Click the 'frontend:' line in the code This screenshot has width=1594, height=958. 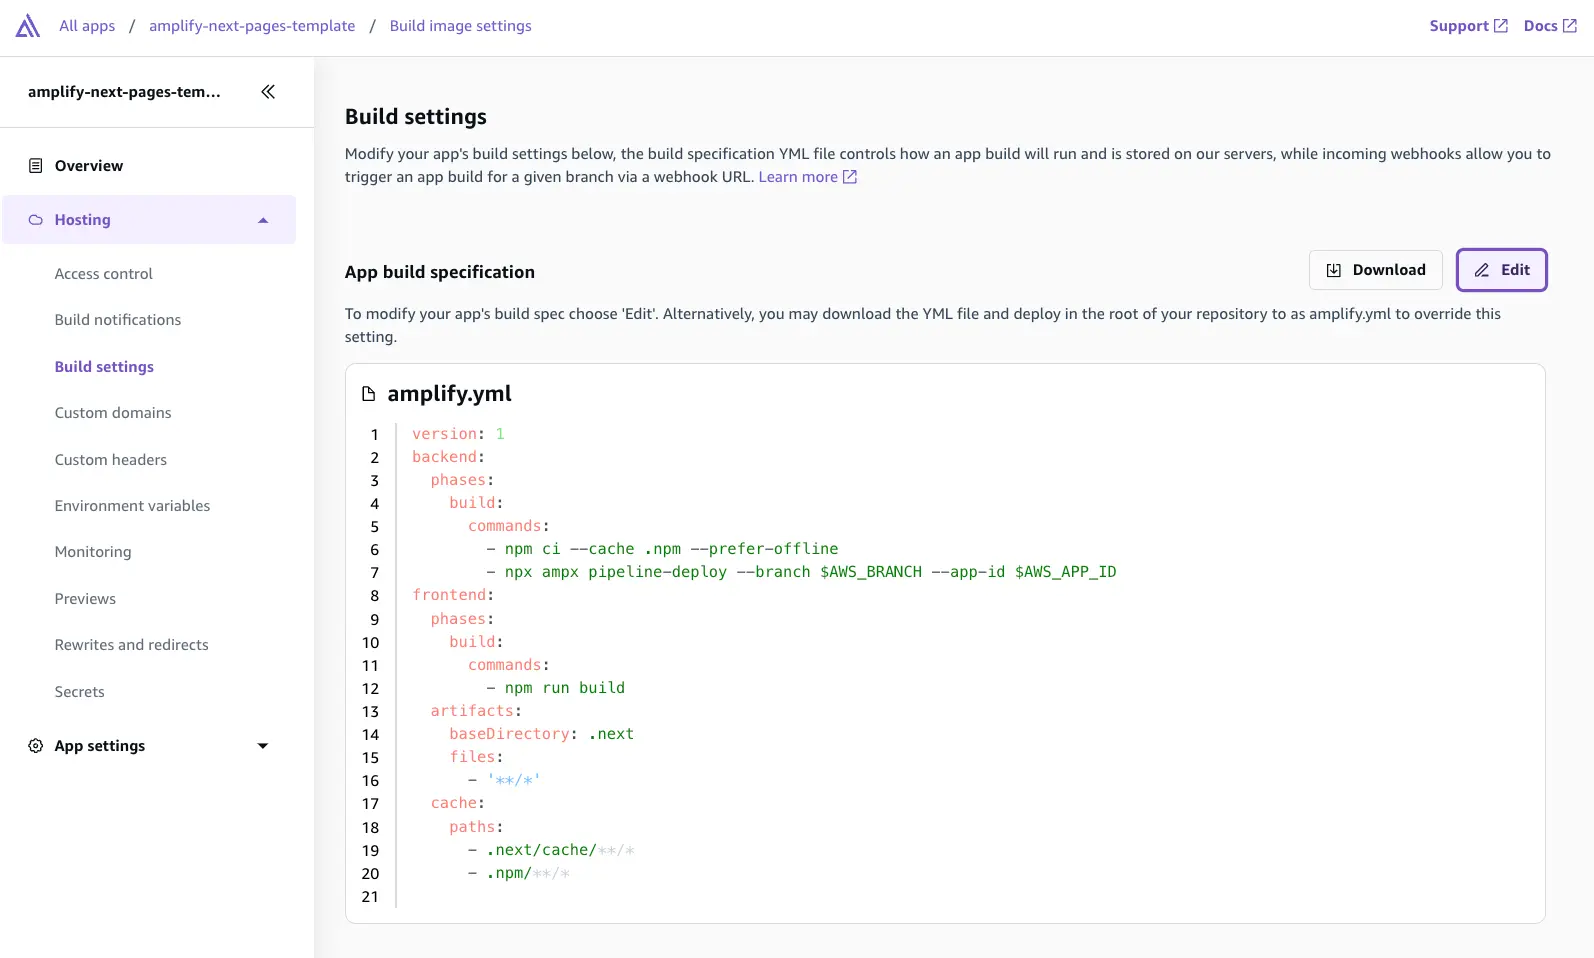coord(453,595)
